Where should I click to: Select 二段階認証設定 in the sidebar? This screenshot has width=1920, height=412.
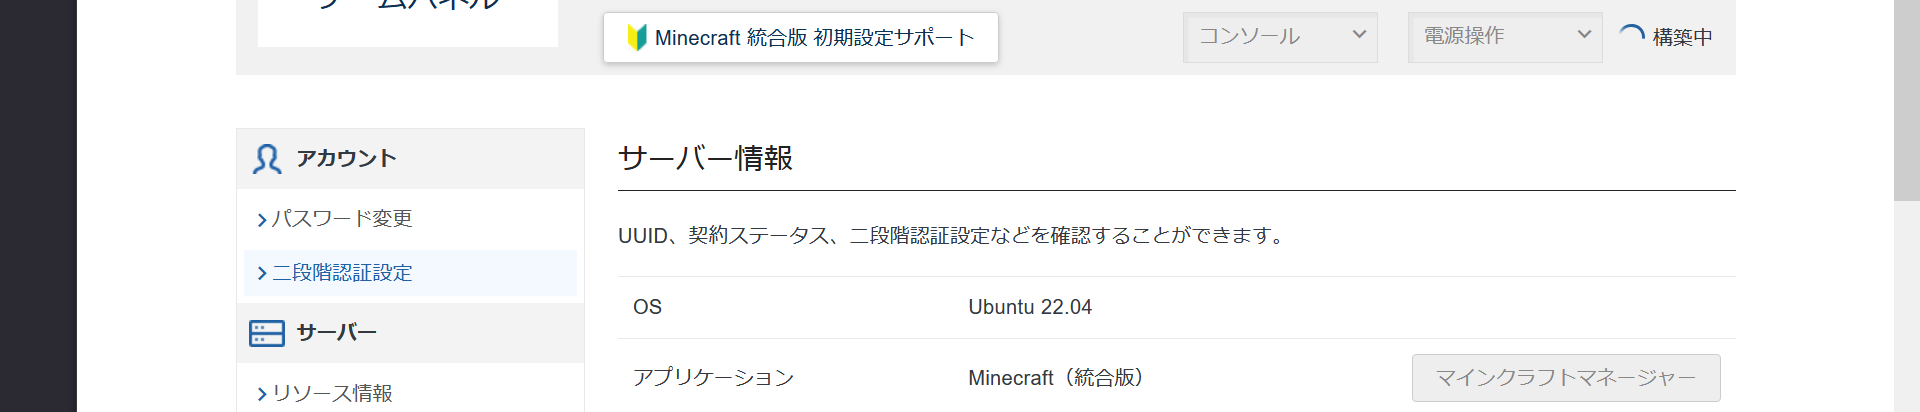pyautogui.click(x=342, y=273)
